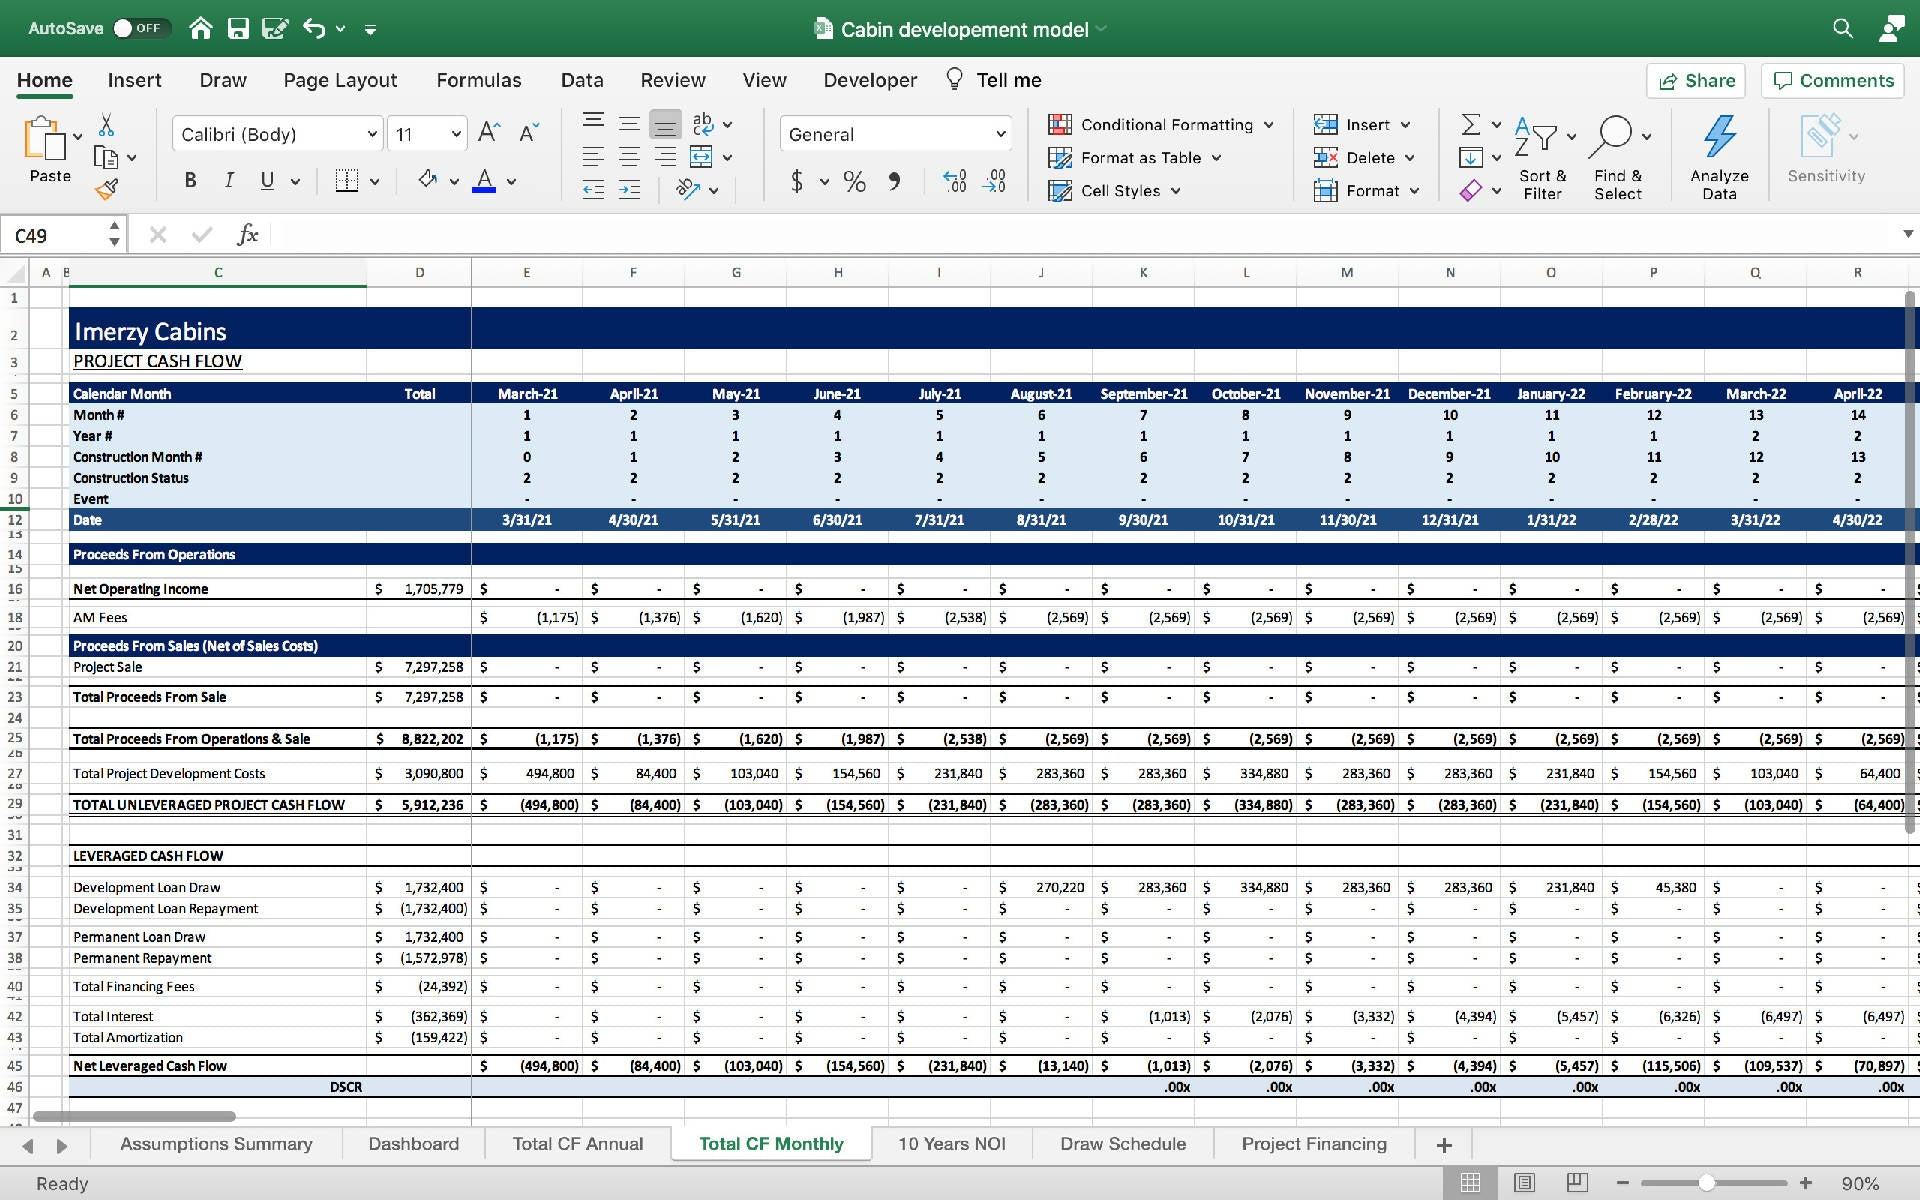Decrease font size with small A icon
The width and height of the screenshot is (1920, 1200).
tap(529, 133)
